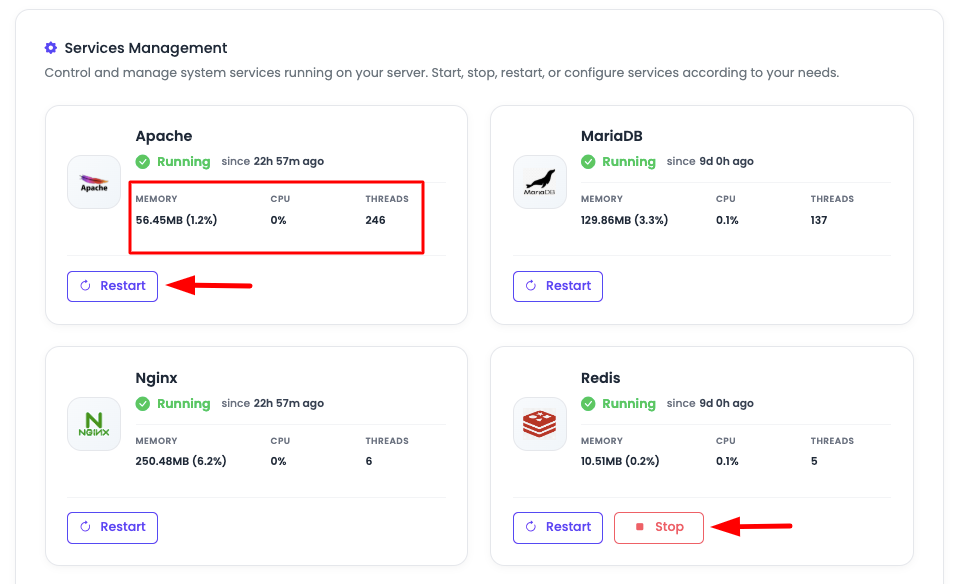
Task: Click the MariaDB seal logo icon
Action: [540, 182]
